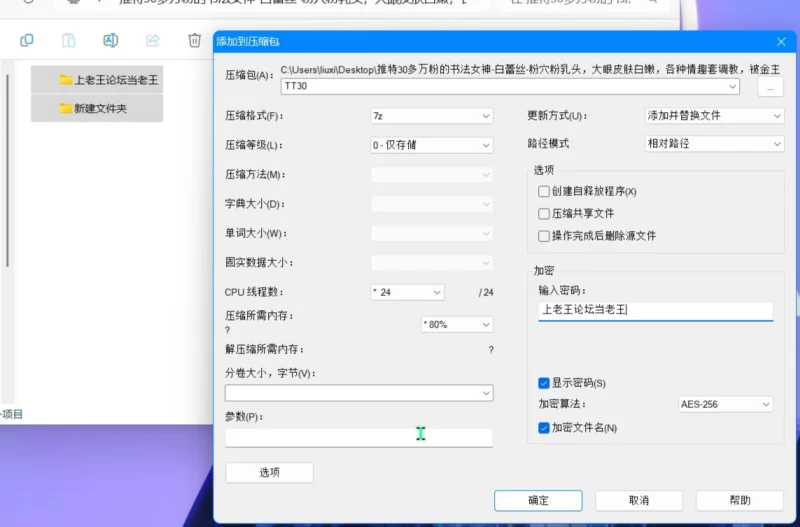The width and height of the screenshot is (800, 527).
Task: Open the CPU 线程数 dropdown
Action: click(x=407, y=292)
